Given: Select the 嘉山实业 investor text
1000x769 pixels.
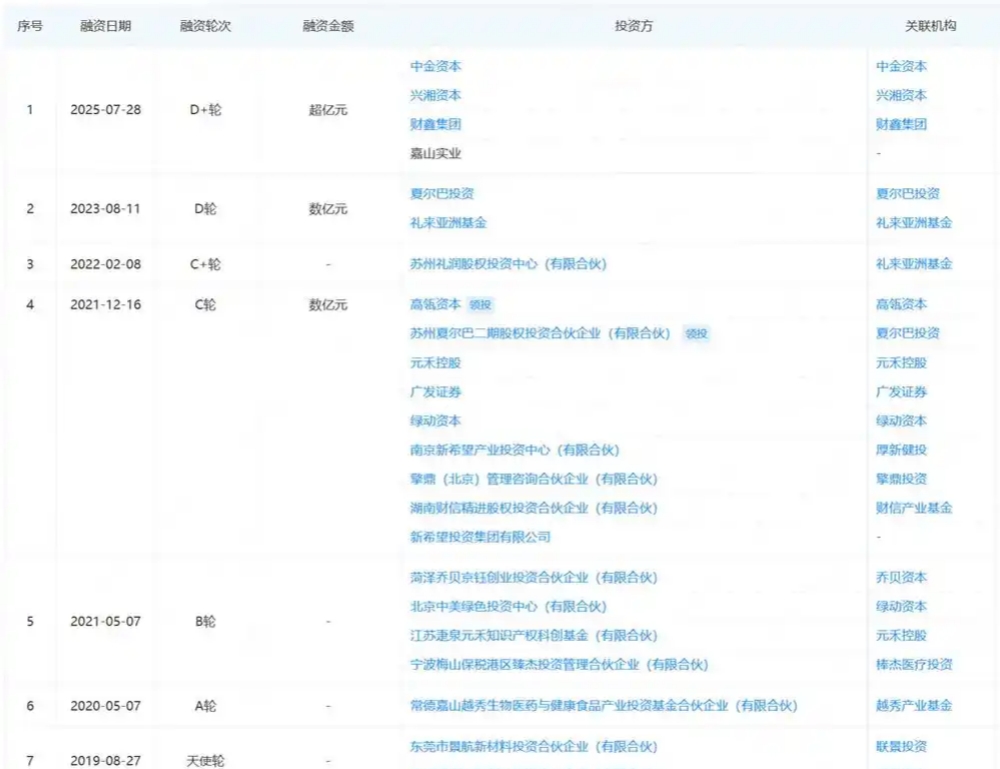Looking at the screenshot, I should (436, 154).
